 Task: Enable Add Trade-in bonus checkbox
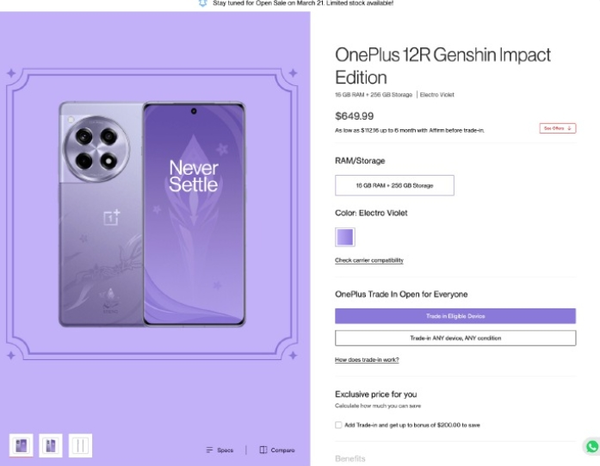tap(338, 425)
